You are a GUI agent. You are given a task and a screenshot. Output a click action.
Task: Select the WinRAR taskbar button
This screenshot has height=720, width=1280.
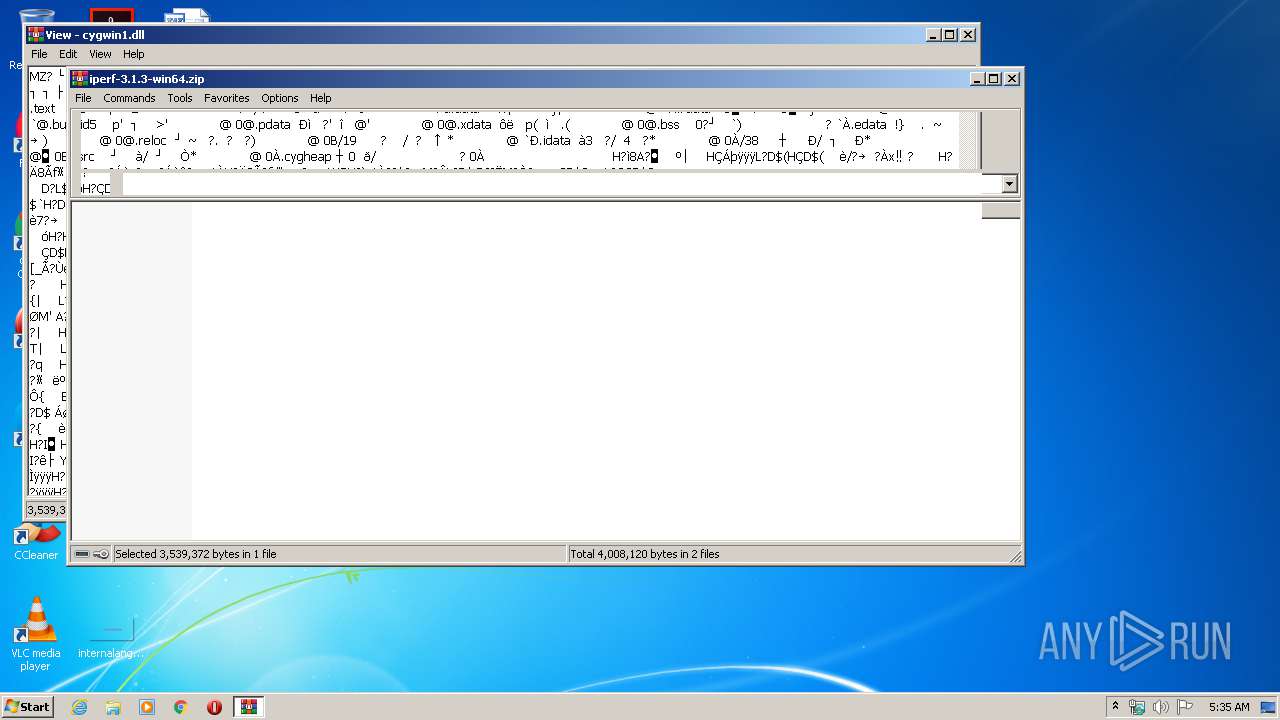tap(249, 707)
